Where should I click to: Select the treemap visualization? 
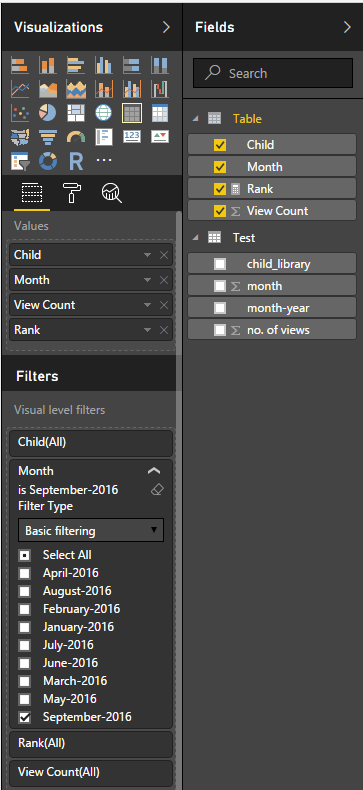click(x=76, y=113)
